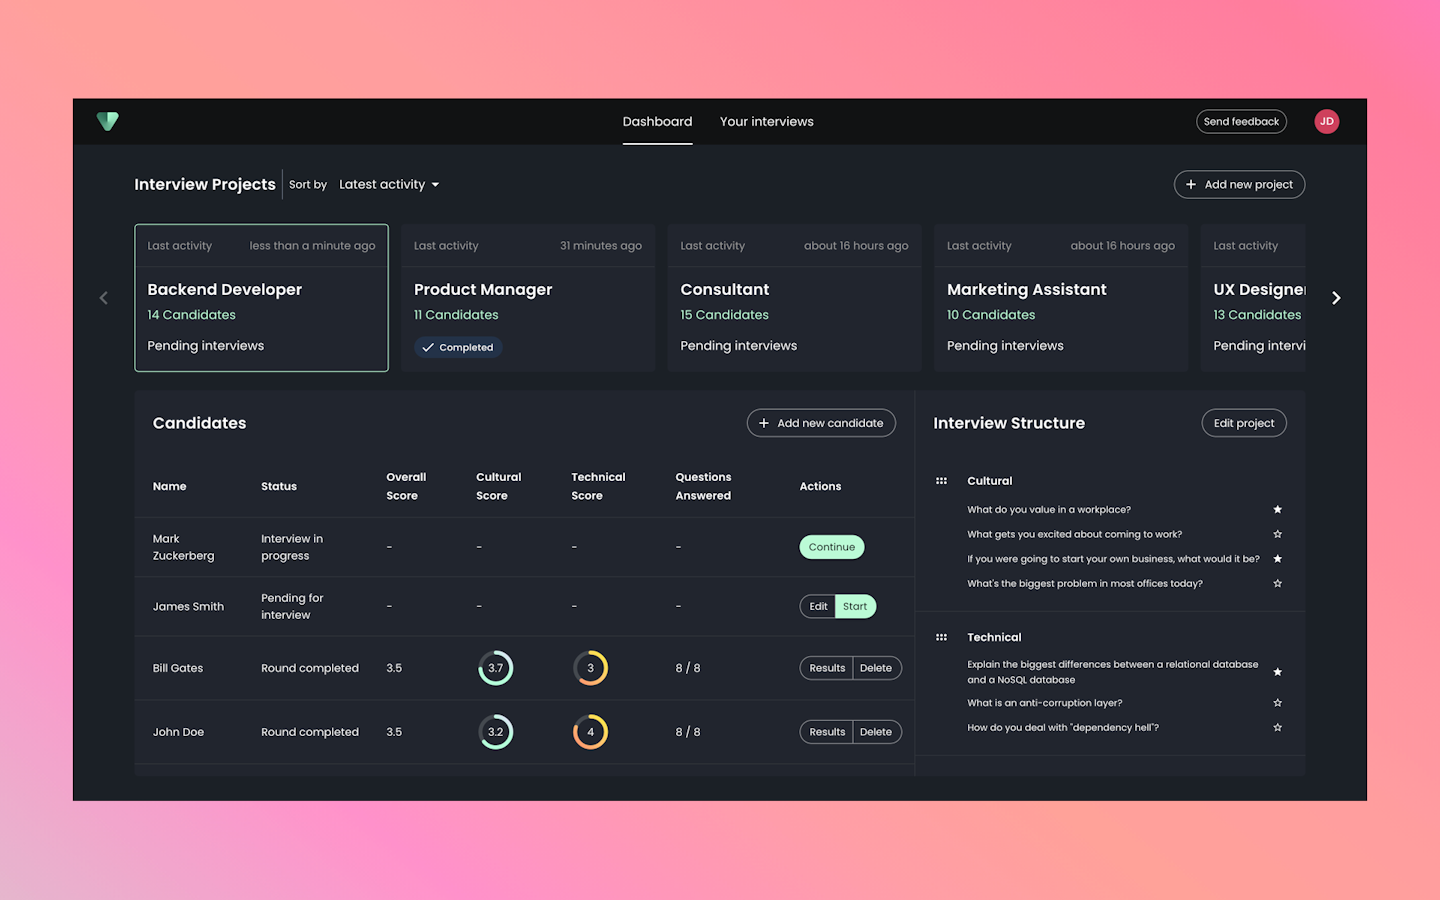Click grid handle icon beside Technical section
Image resolution: width=1440 pixels, height=900 pixels.
[941, 637]
